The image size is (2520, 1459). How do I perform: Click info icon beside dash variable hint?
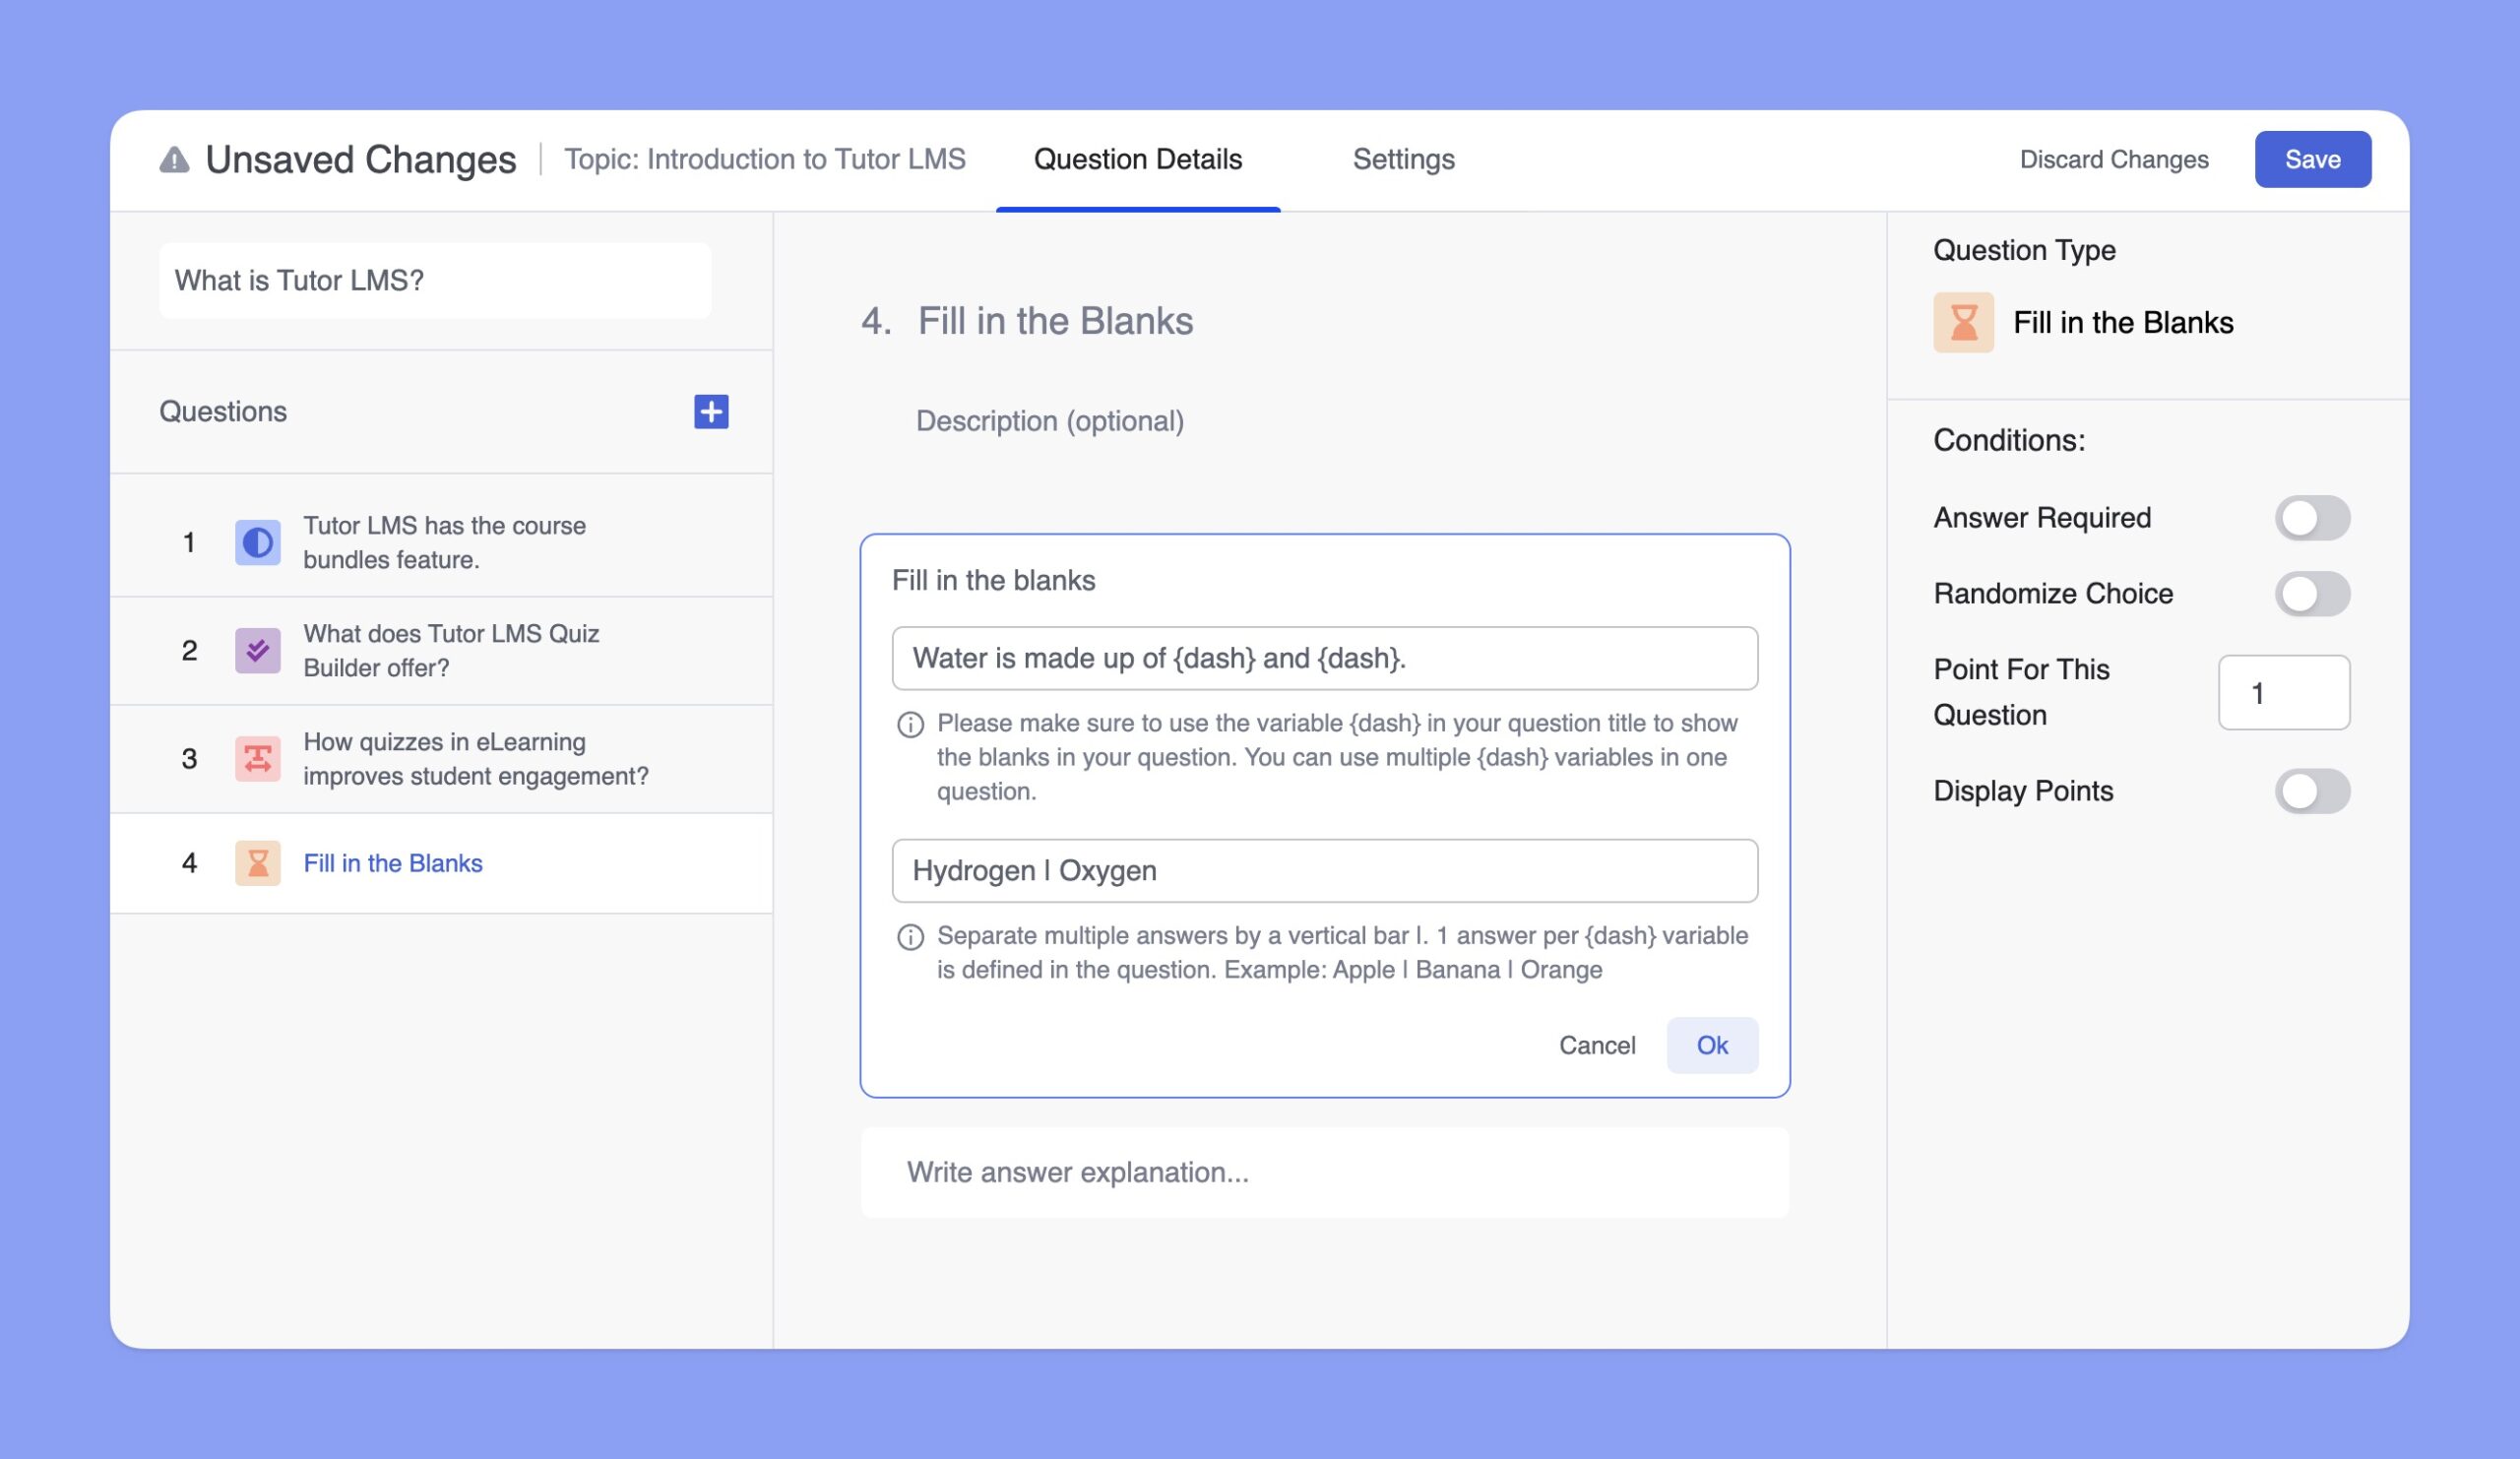pyautogui.click(x=910, y=724)
